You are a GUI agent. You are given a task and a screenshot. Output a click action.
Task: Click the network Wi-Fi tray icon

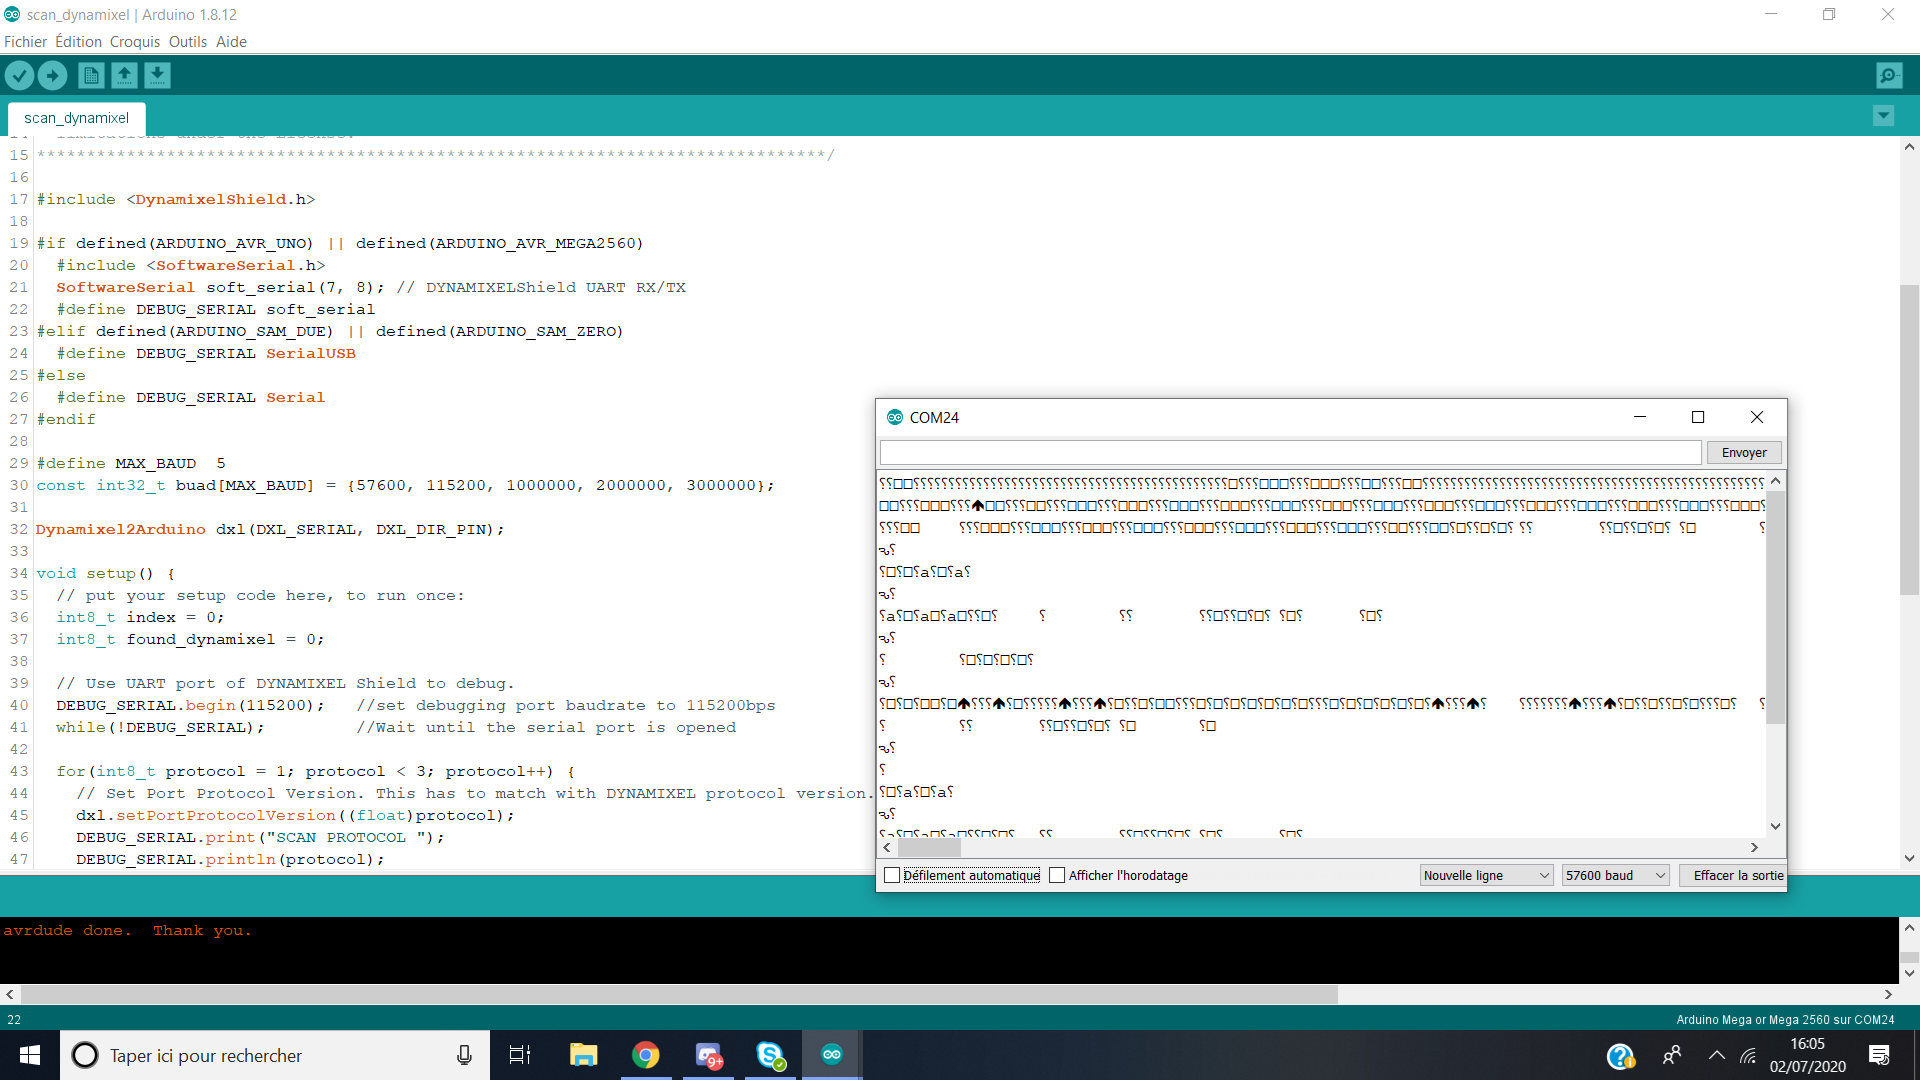(x=1748, y=1055)
